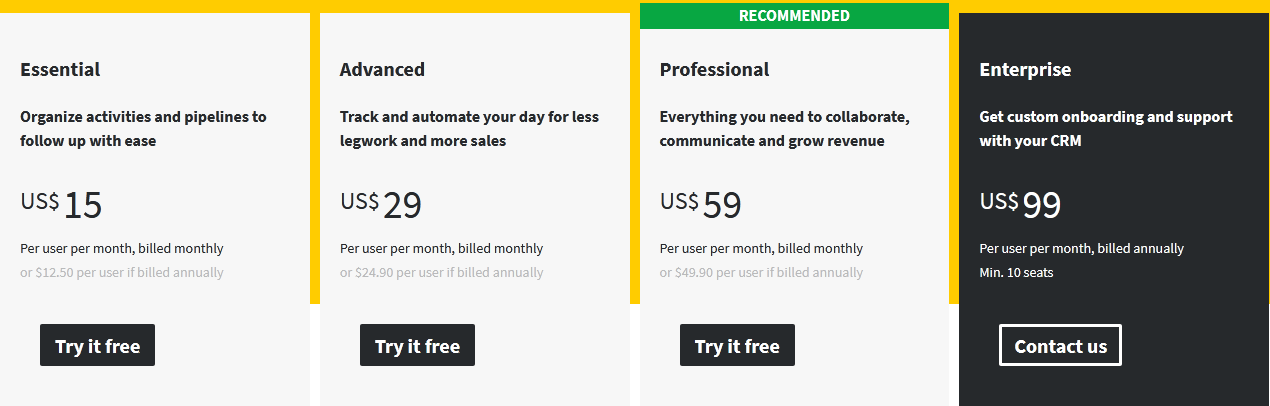Click Try it free under Essential plan
The height and width of the screenshot is (406, 1270).
(x=97, y=346)
